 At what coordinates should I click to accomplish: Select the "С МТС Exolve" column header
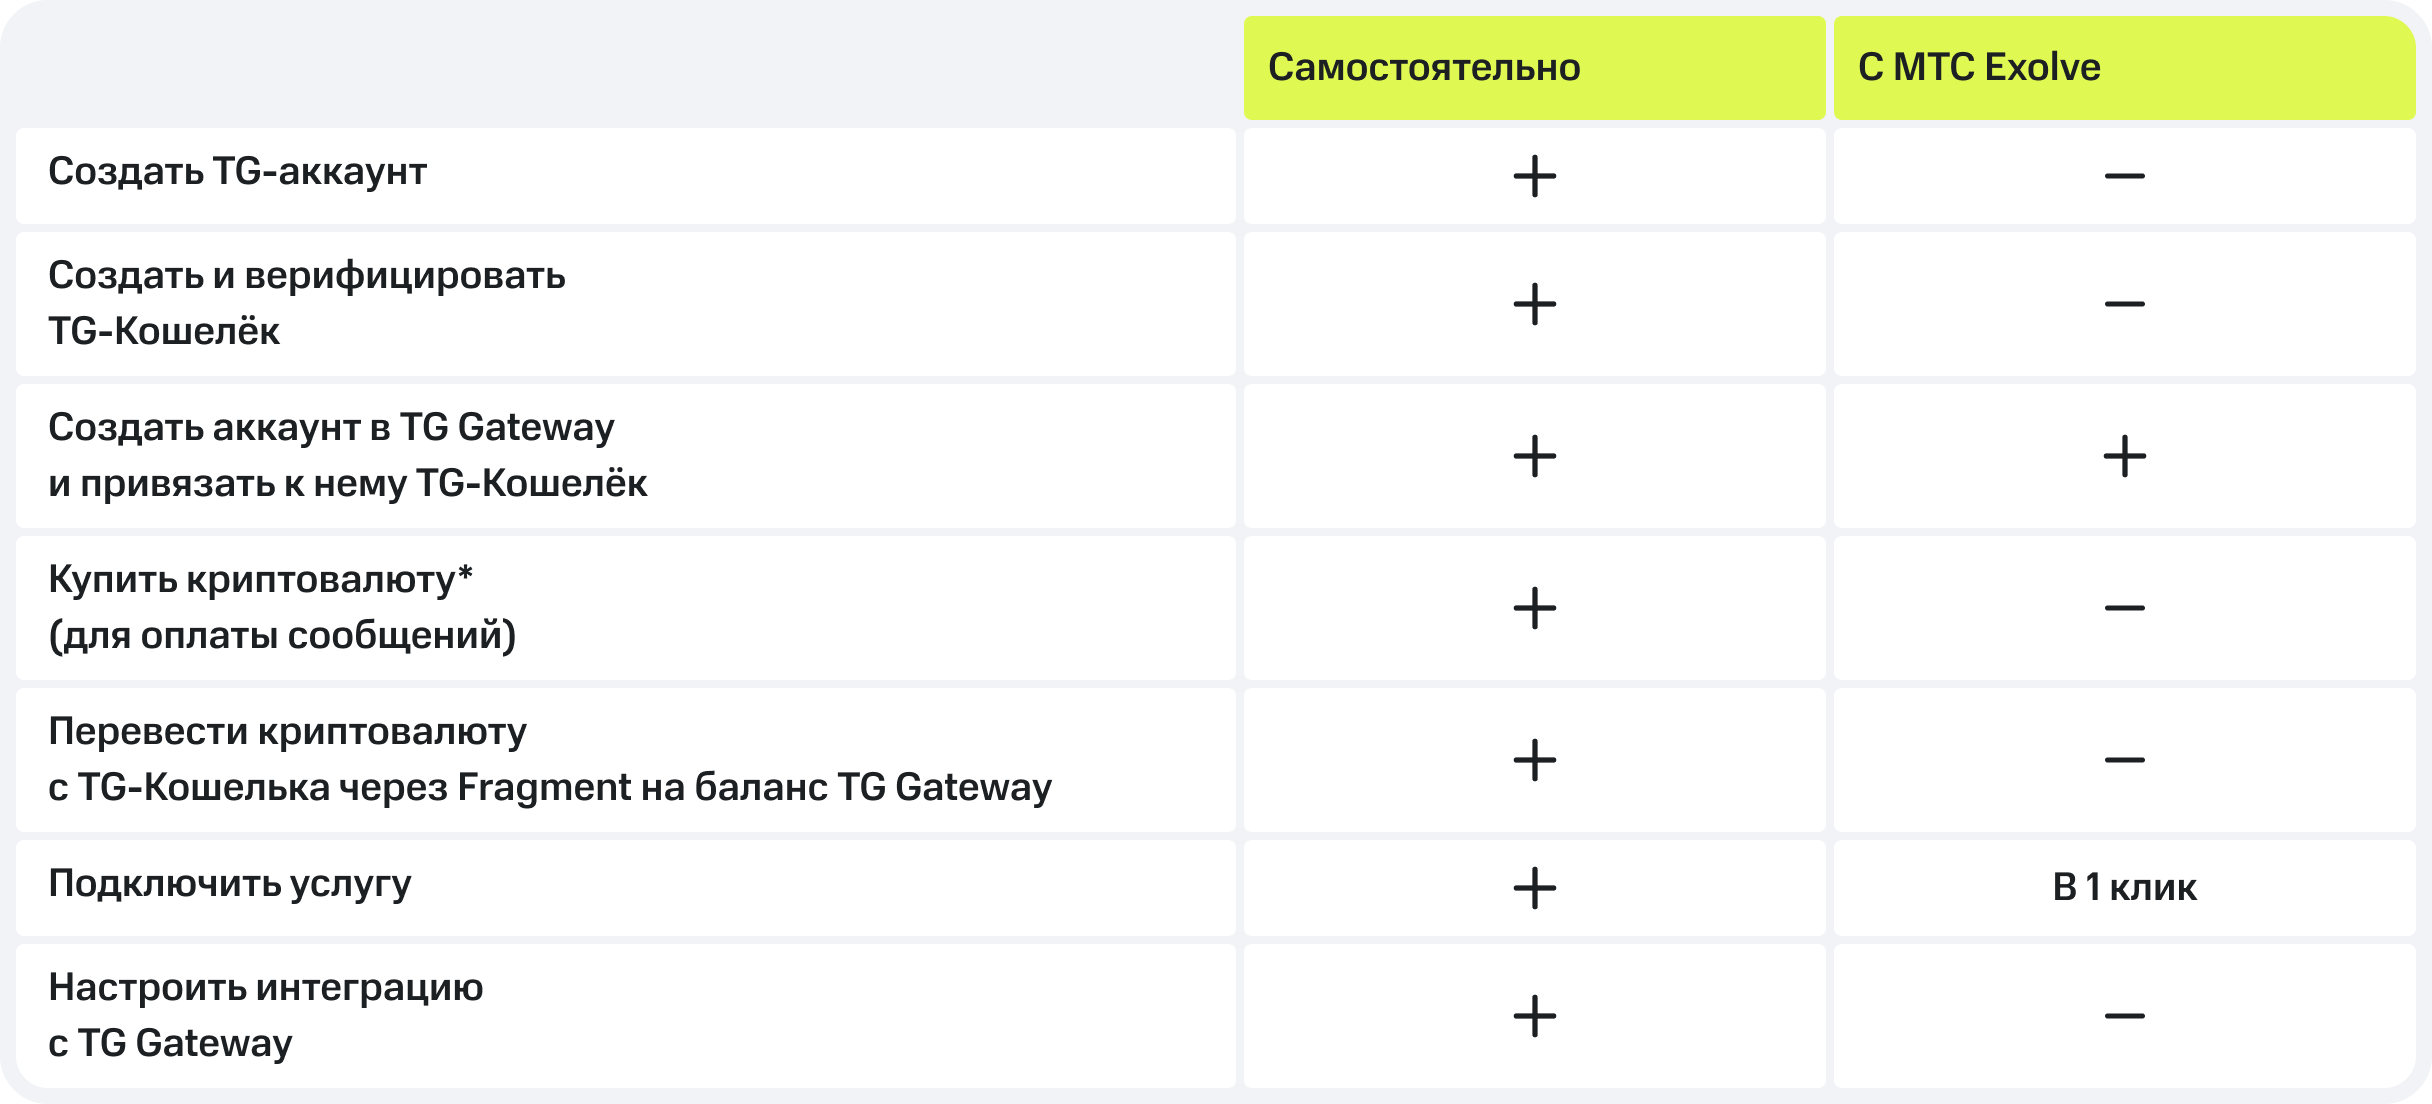(1979, 68)
